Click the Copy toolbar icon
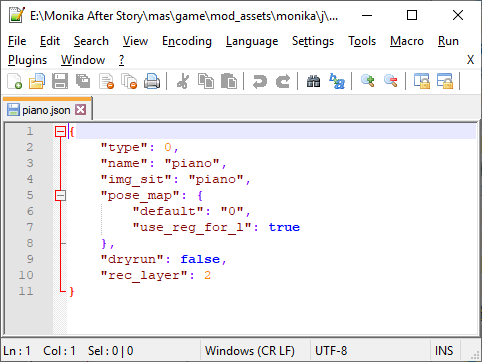 click(x=206, y=81)
